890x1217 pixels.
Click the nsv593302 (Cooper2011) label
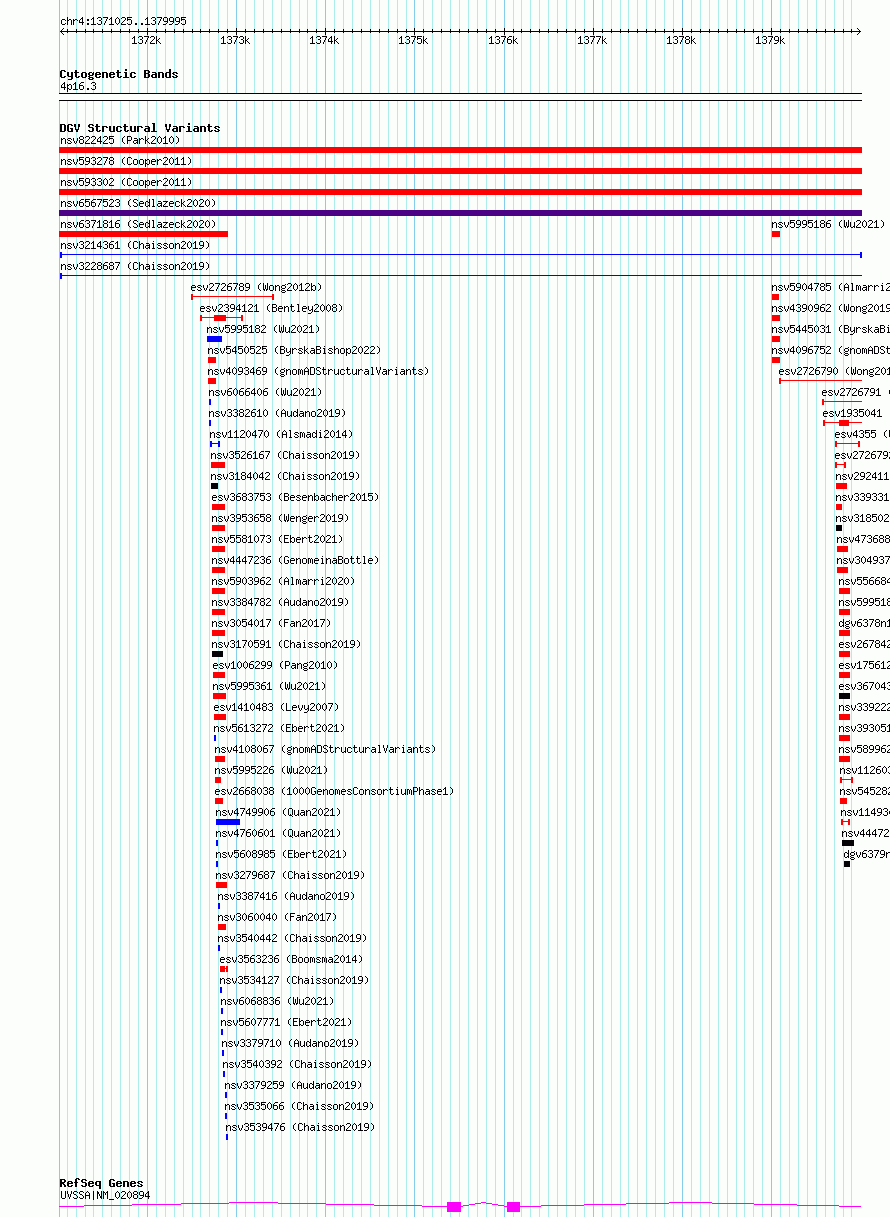(126, 182)
